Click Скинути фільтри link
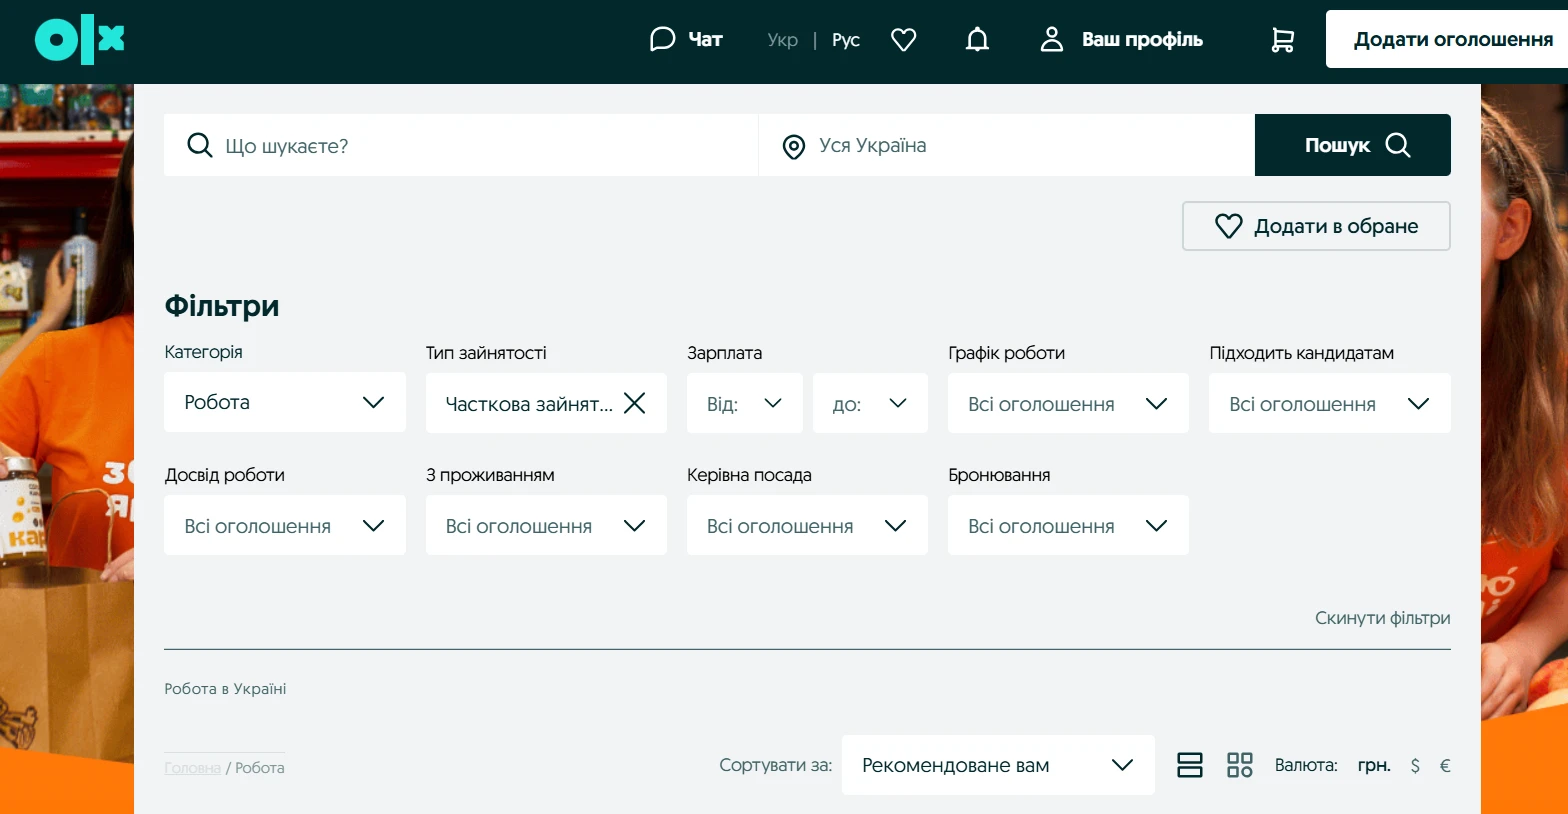The width and height of the screenshot is (1568, 814). point(1382,618)
